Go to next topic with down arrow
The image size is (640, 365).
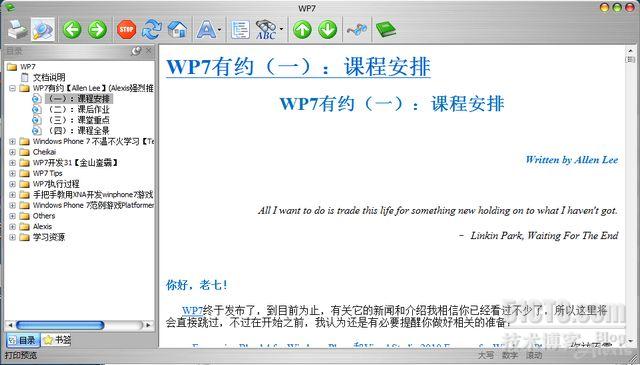[x=328, y=30]
